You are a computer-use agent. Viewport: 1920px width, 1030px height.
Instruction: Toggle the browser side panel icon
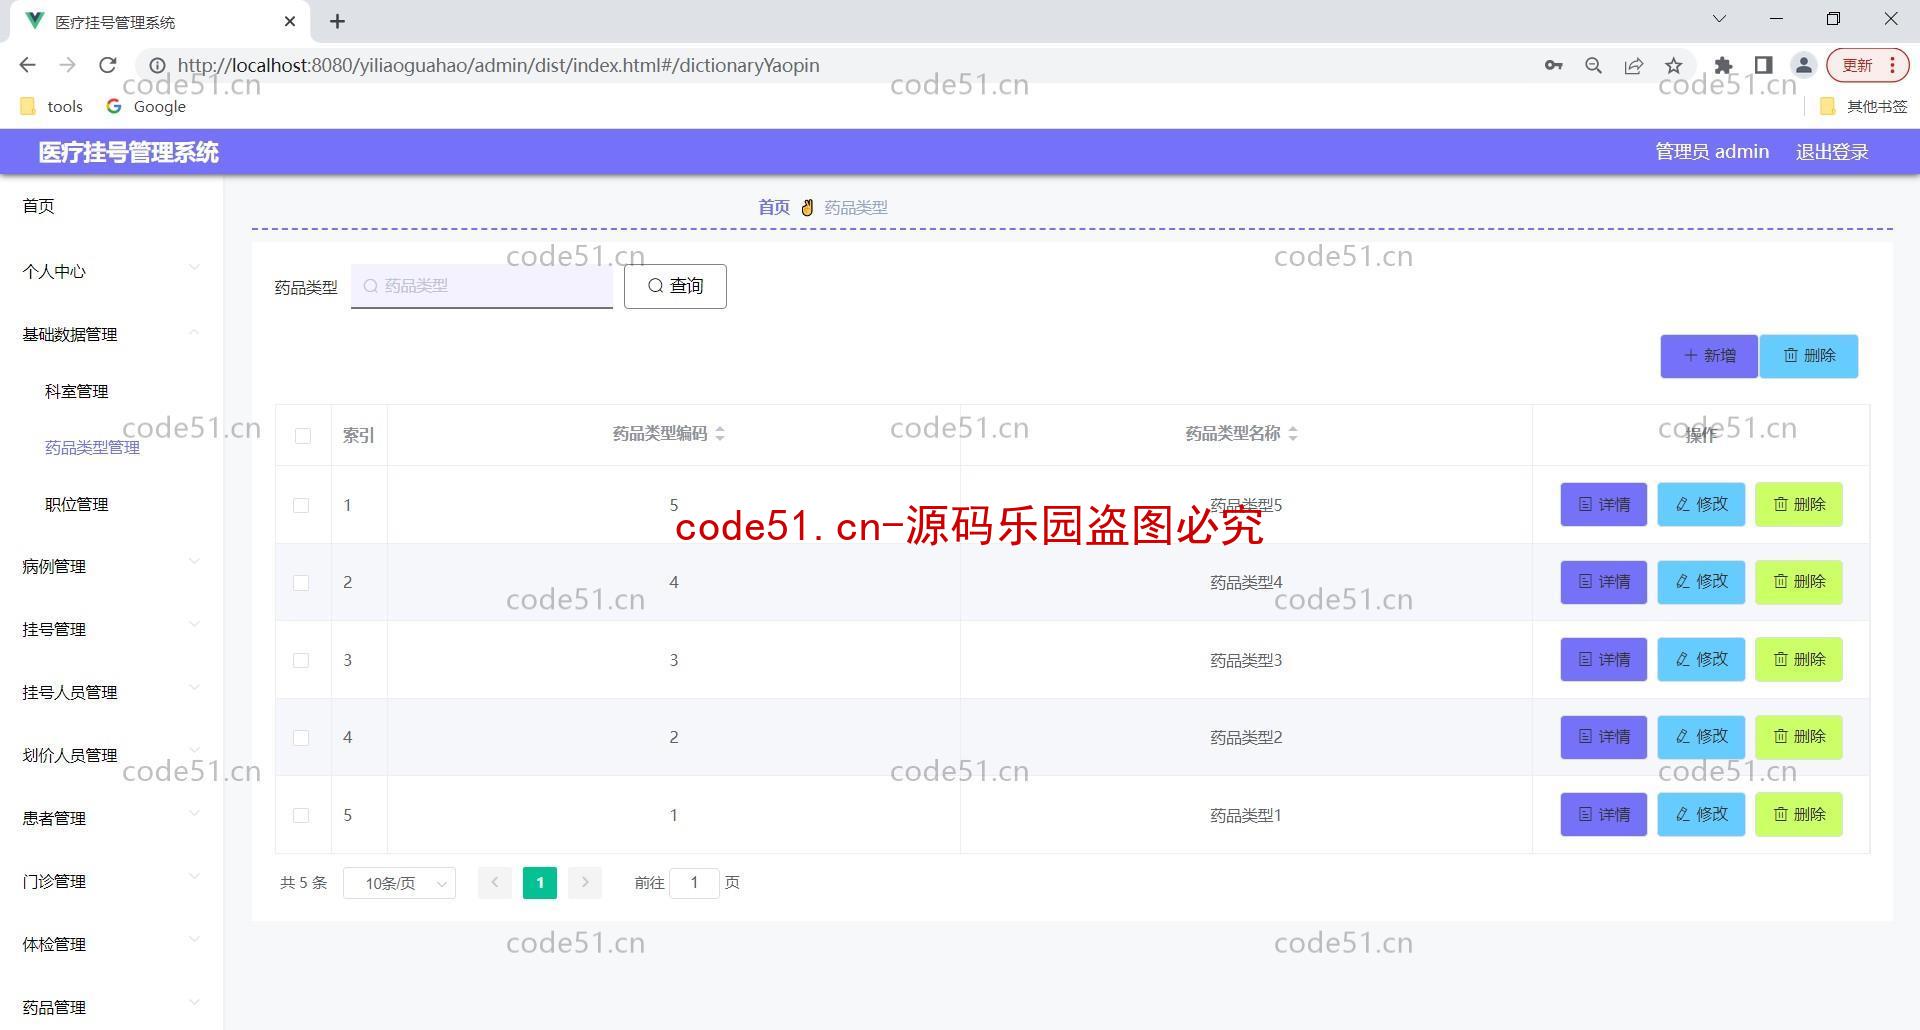(x=1763, y=65)
